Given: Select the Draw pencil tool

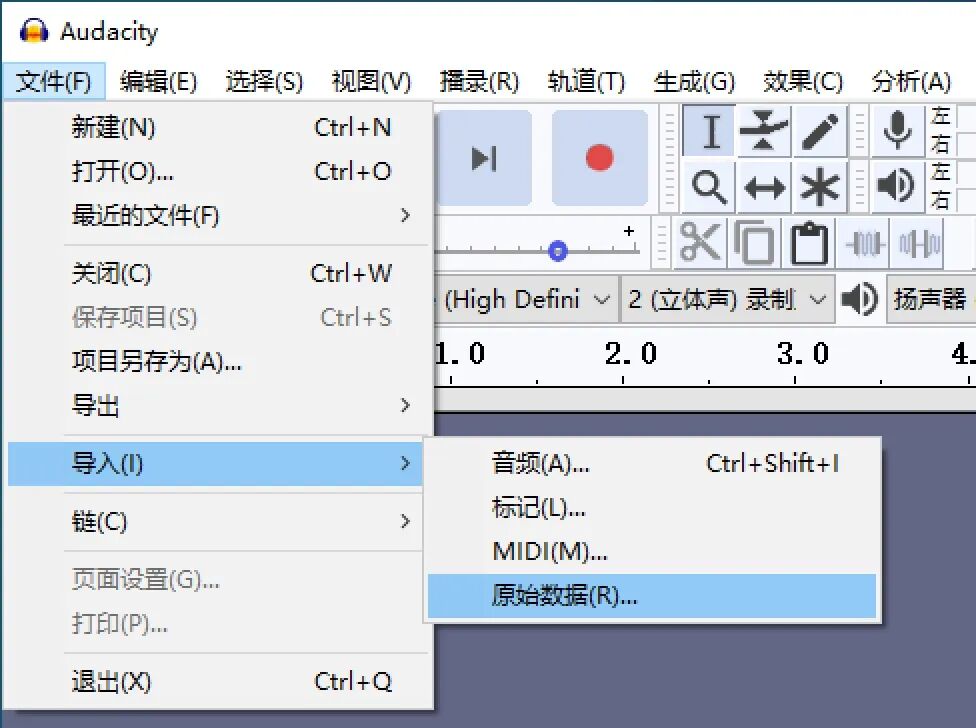Looking at the screenshot, I should (819, 131).
